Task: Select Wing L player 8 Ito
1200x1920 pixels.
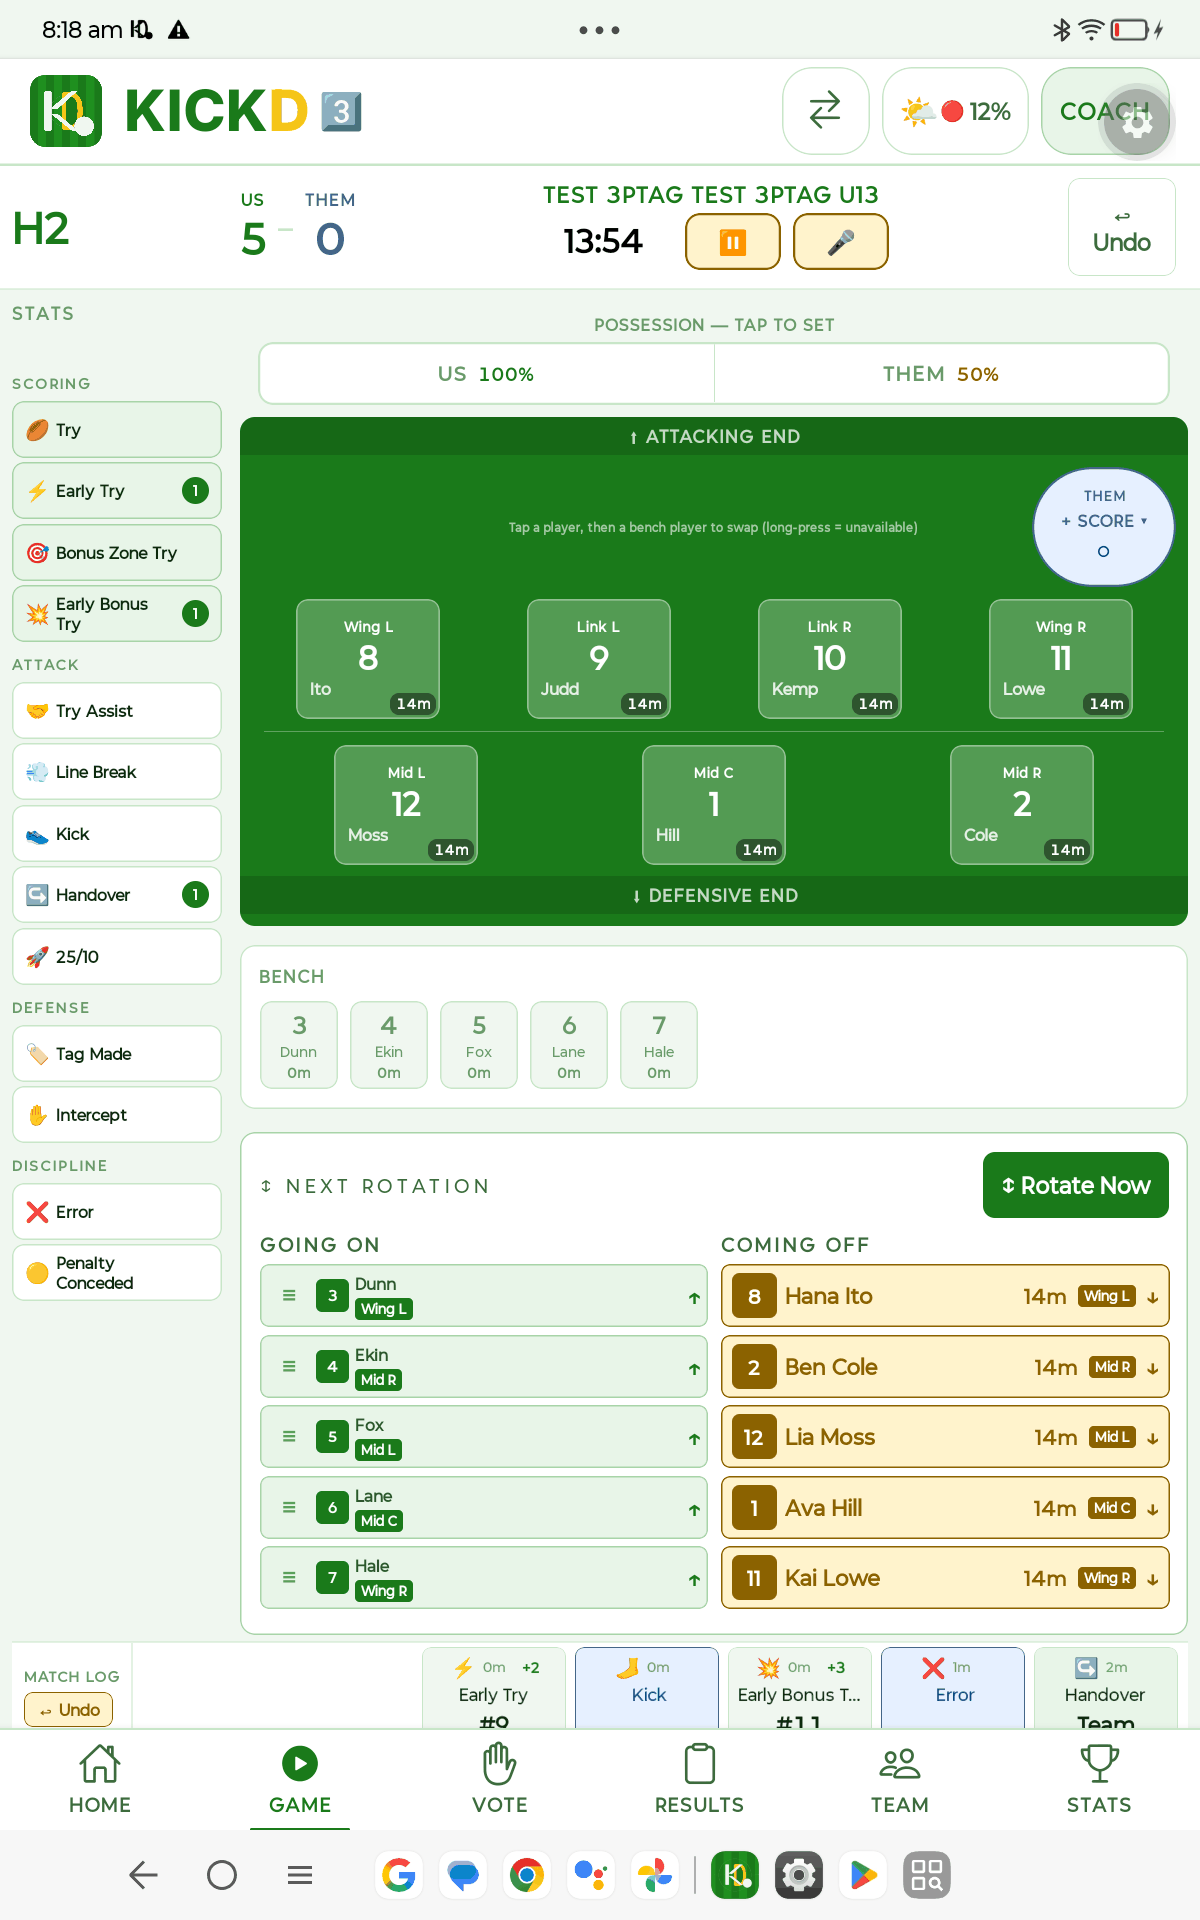Action: tap(368, 659)
